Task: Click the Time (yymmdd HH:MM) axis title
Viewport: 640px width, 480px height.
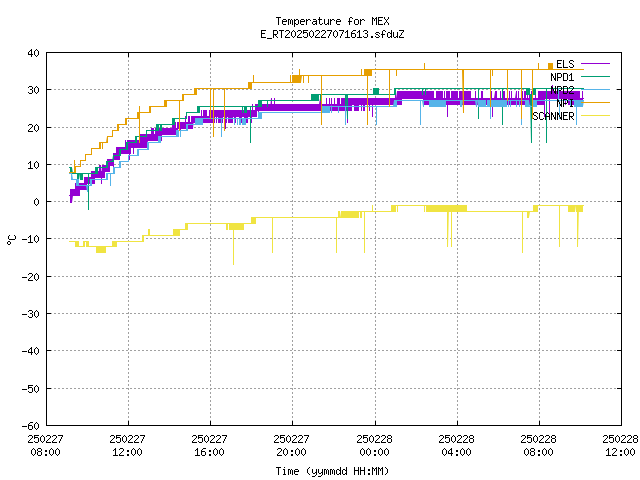Action: pos(332,471)
